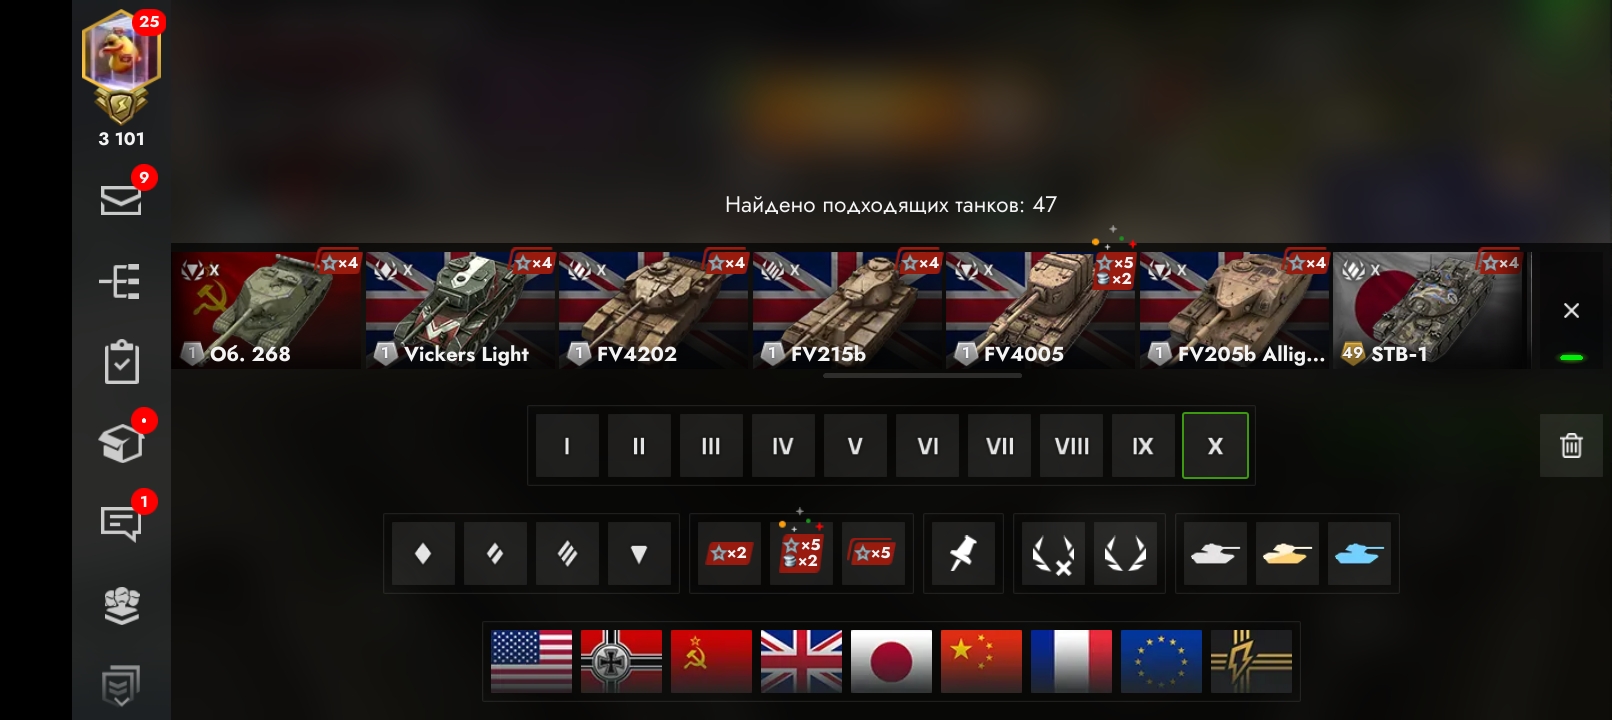Open the tech tree icon in sidebar
The image size is (1612, 720).
pos(121,282)
